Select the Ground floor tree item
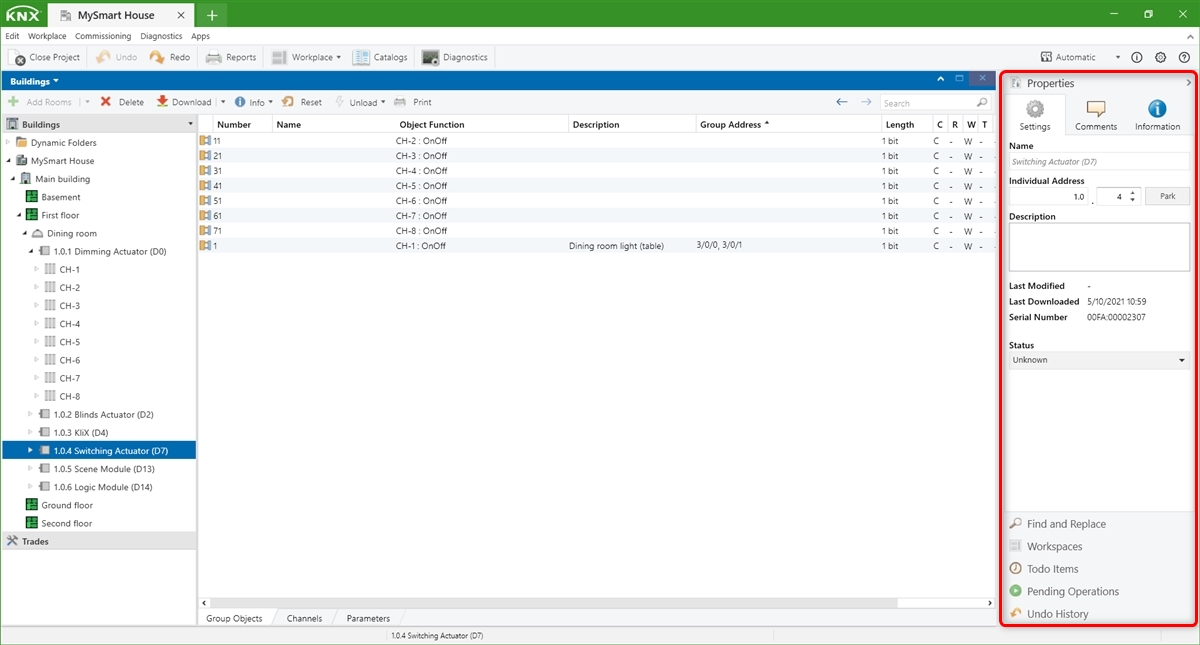Image resolution: width=1200 pixels, height=645 pixels. click(x=67, y=505)
